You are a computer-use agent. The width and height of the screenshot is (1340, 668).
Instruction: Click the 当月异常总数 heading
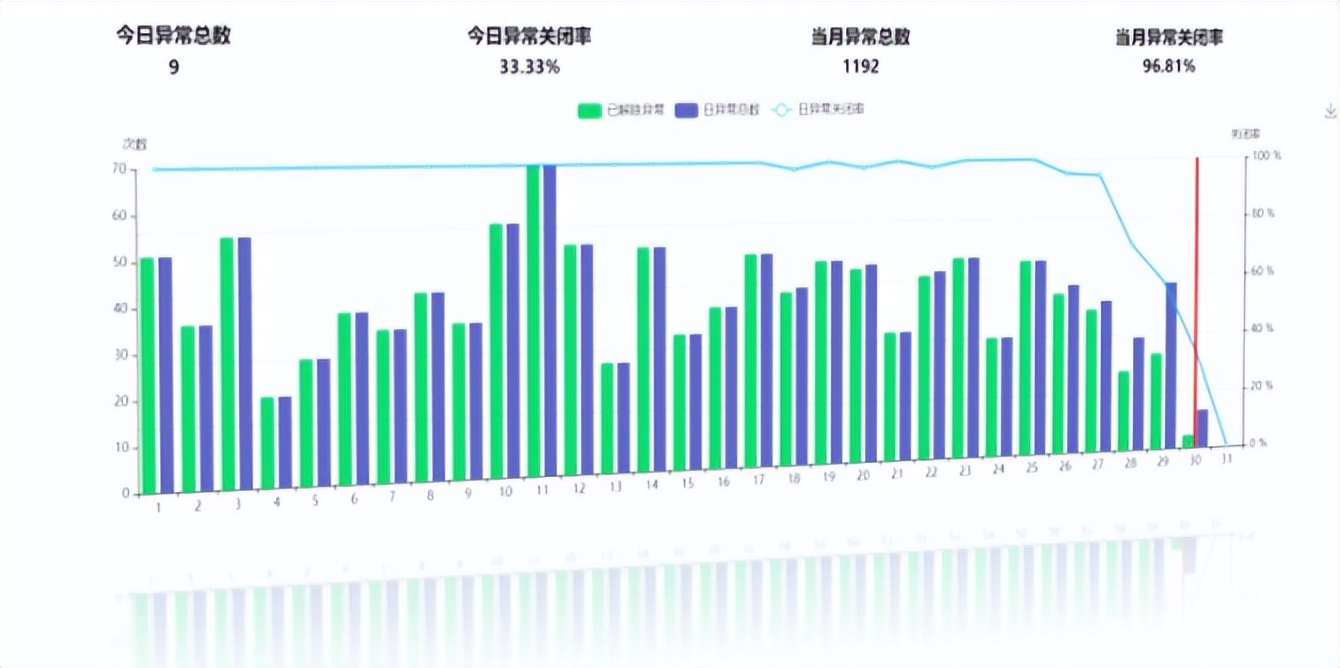point(861,37)
